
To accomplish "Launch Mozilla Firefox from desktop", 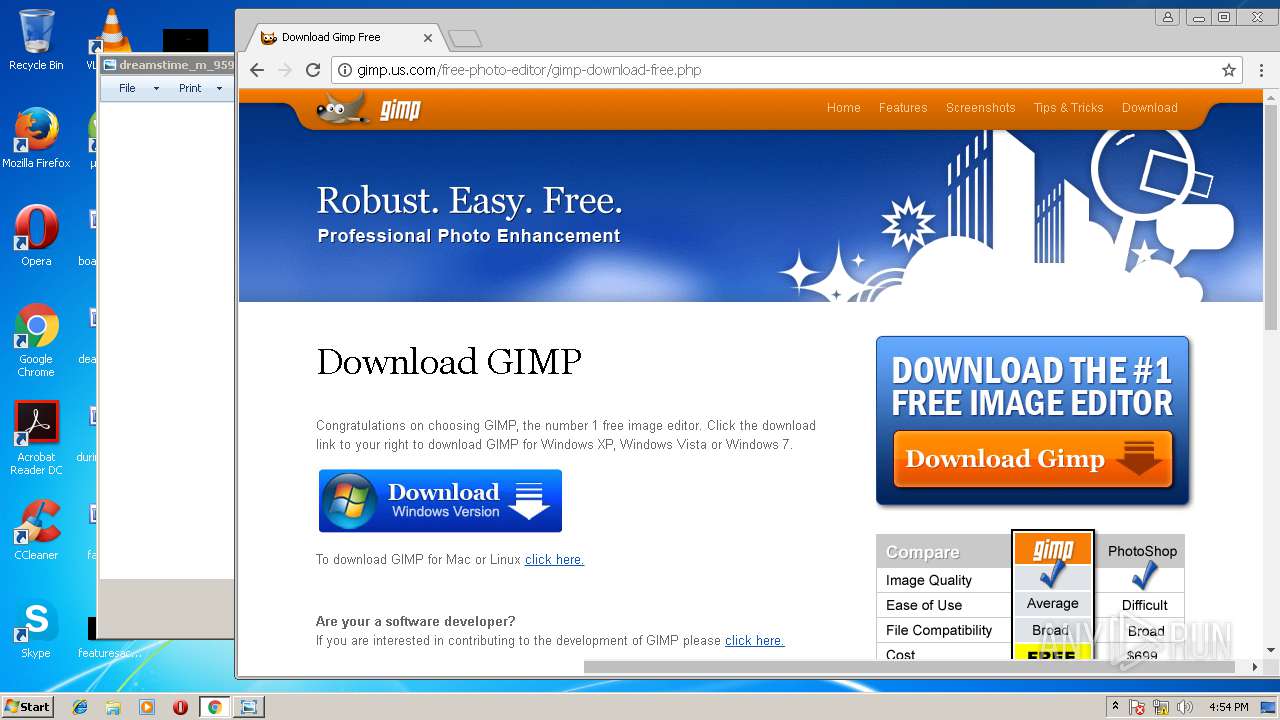I will pos(36,138).
